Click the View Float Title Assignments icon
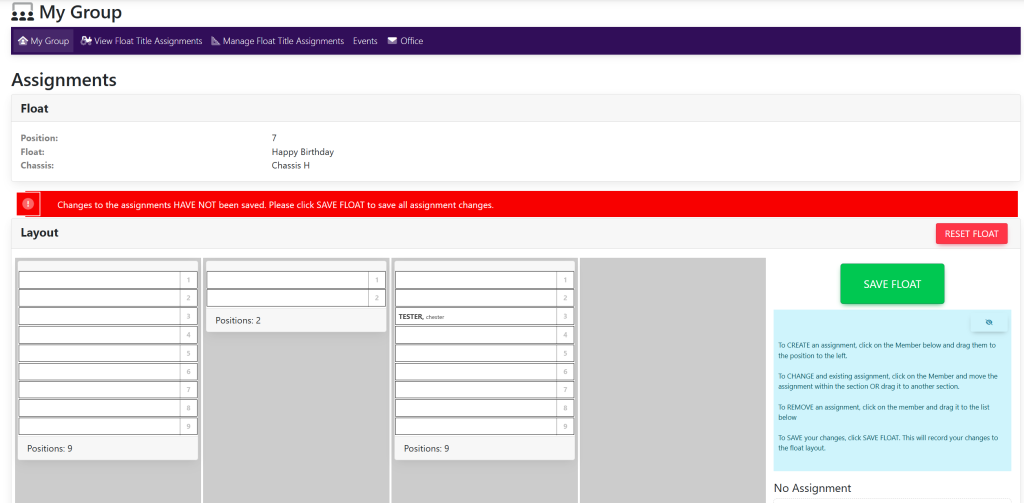The image size is (1024, 503). click(87, 41)
